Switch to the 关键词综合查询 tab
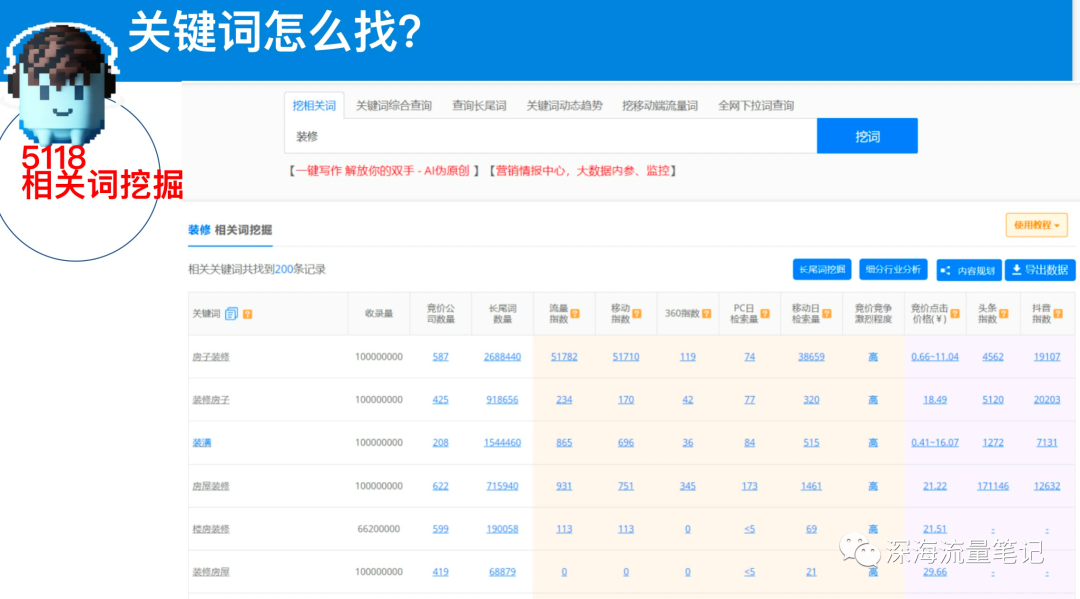Screen dimensions: 1080x599 pyautogui.click(x=393, y=105)
